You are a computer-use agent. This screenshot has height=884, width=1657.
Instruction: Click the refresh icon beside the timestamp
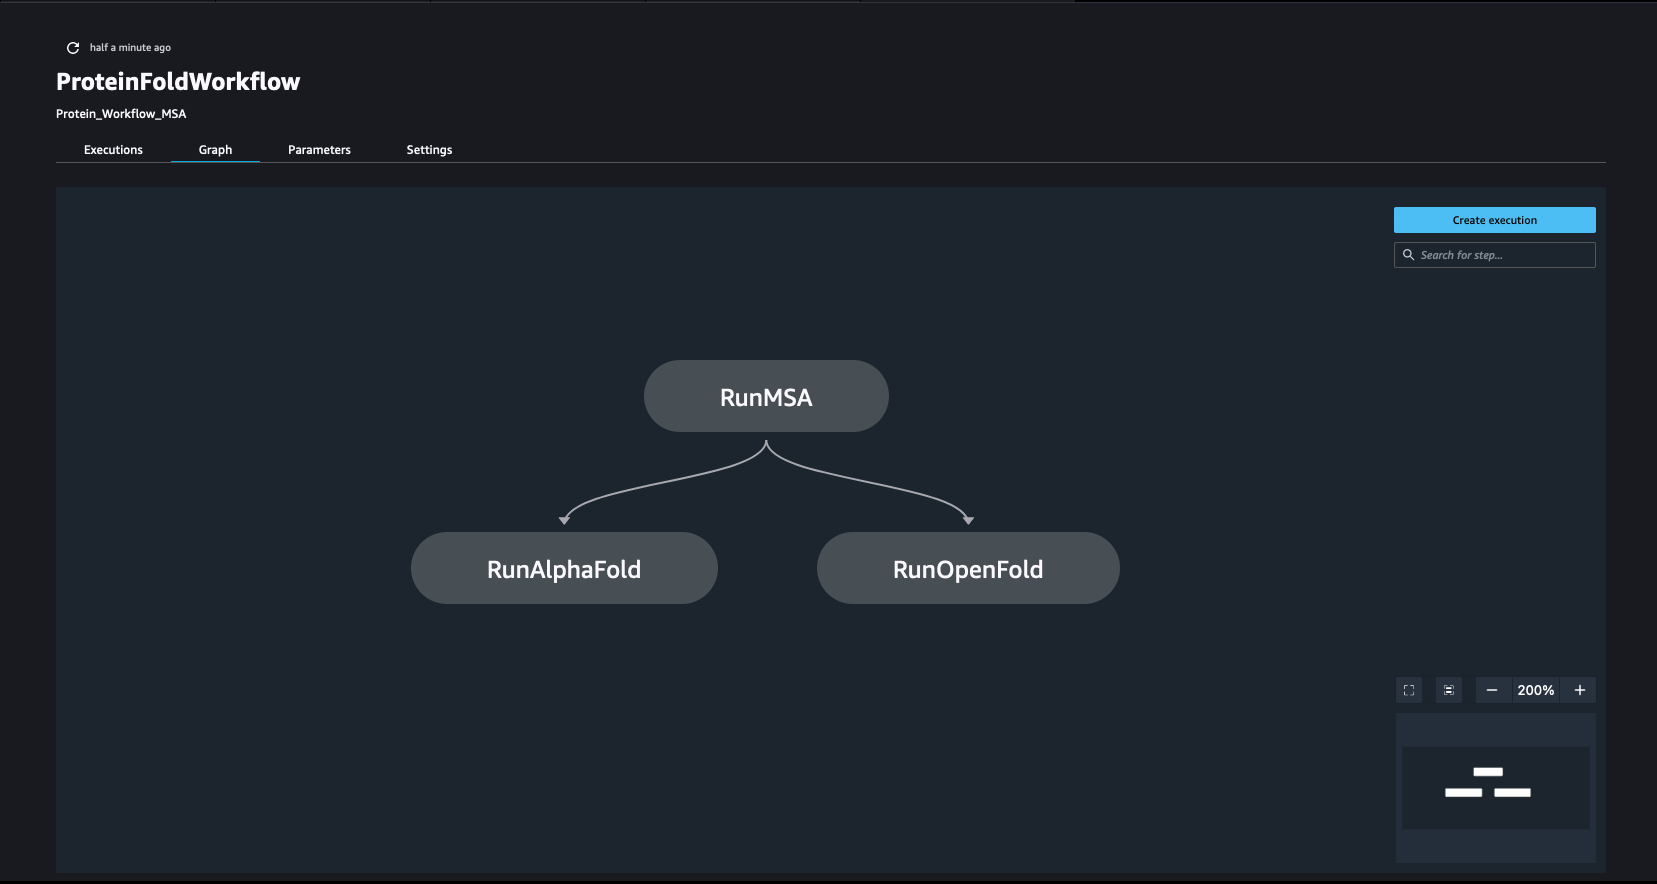(73, 48)
